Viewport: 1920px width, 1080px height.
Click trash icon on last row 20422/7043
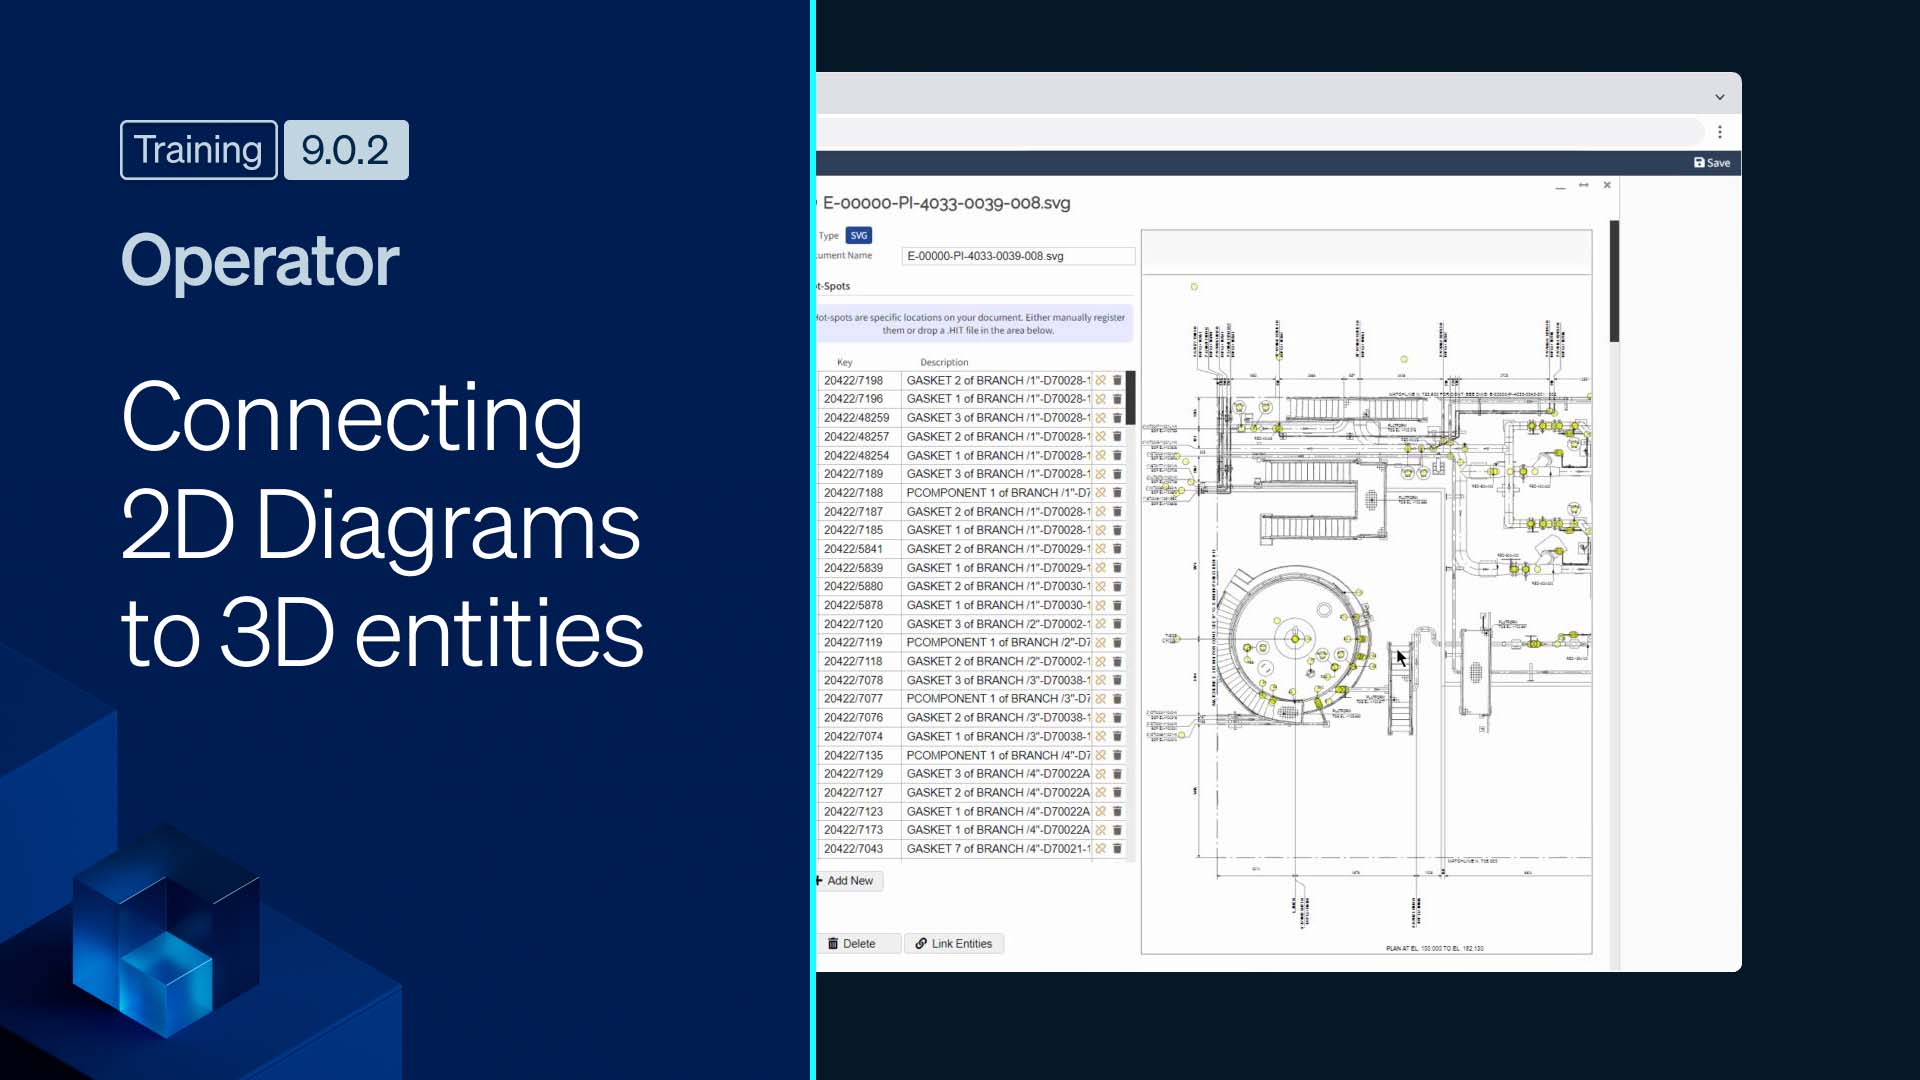[x=1117, y=849]
